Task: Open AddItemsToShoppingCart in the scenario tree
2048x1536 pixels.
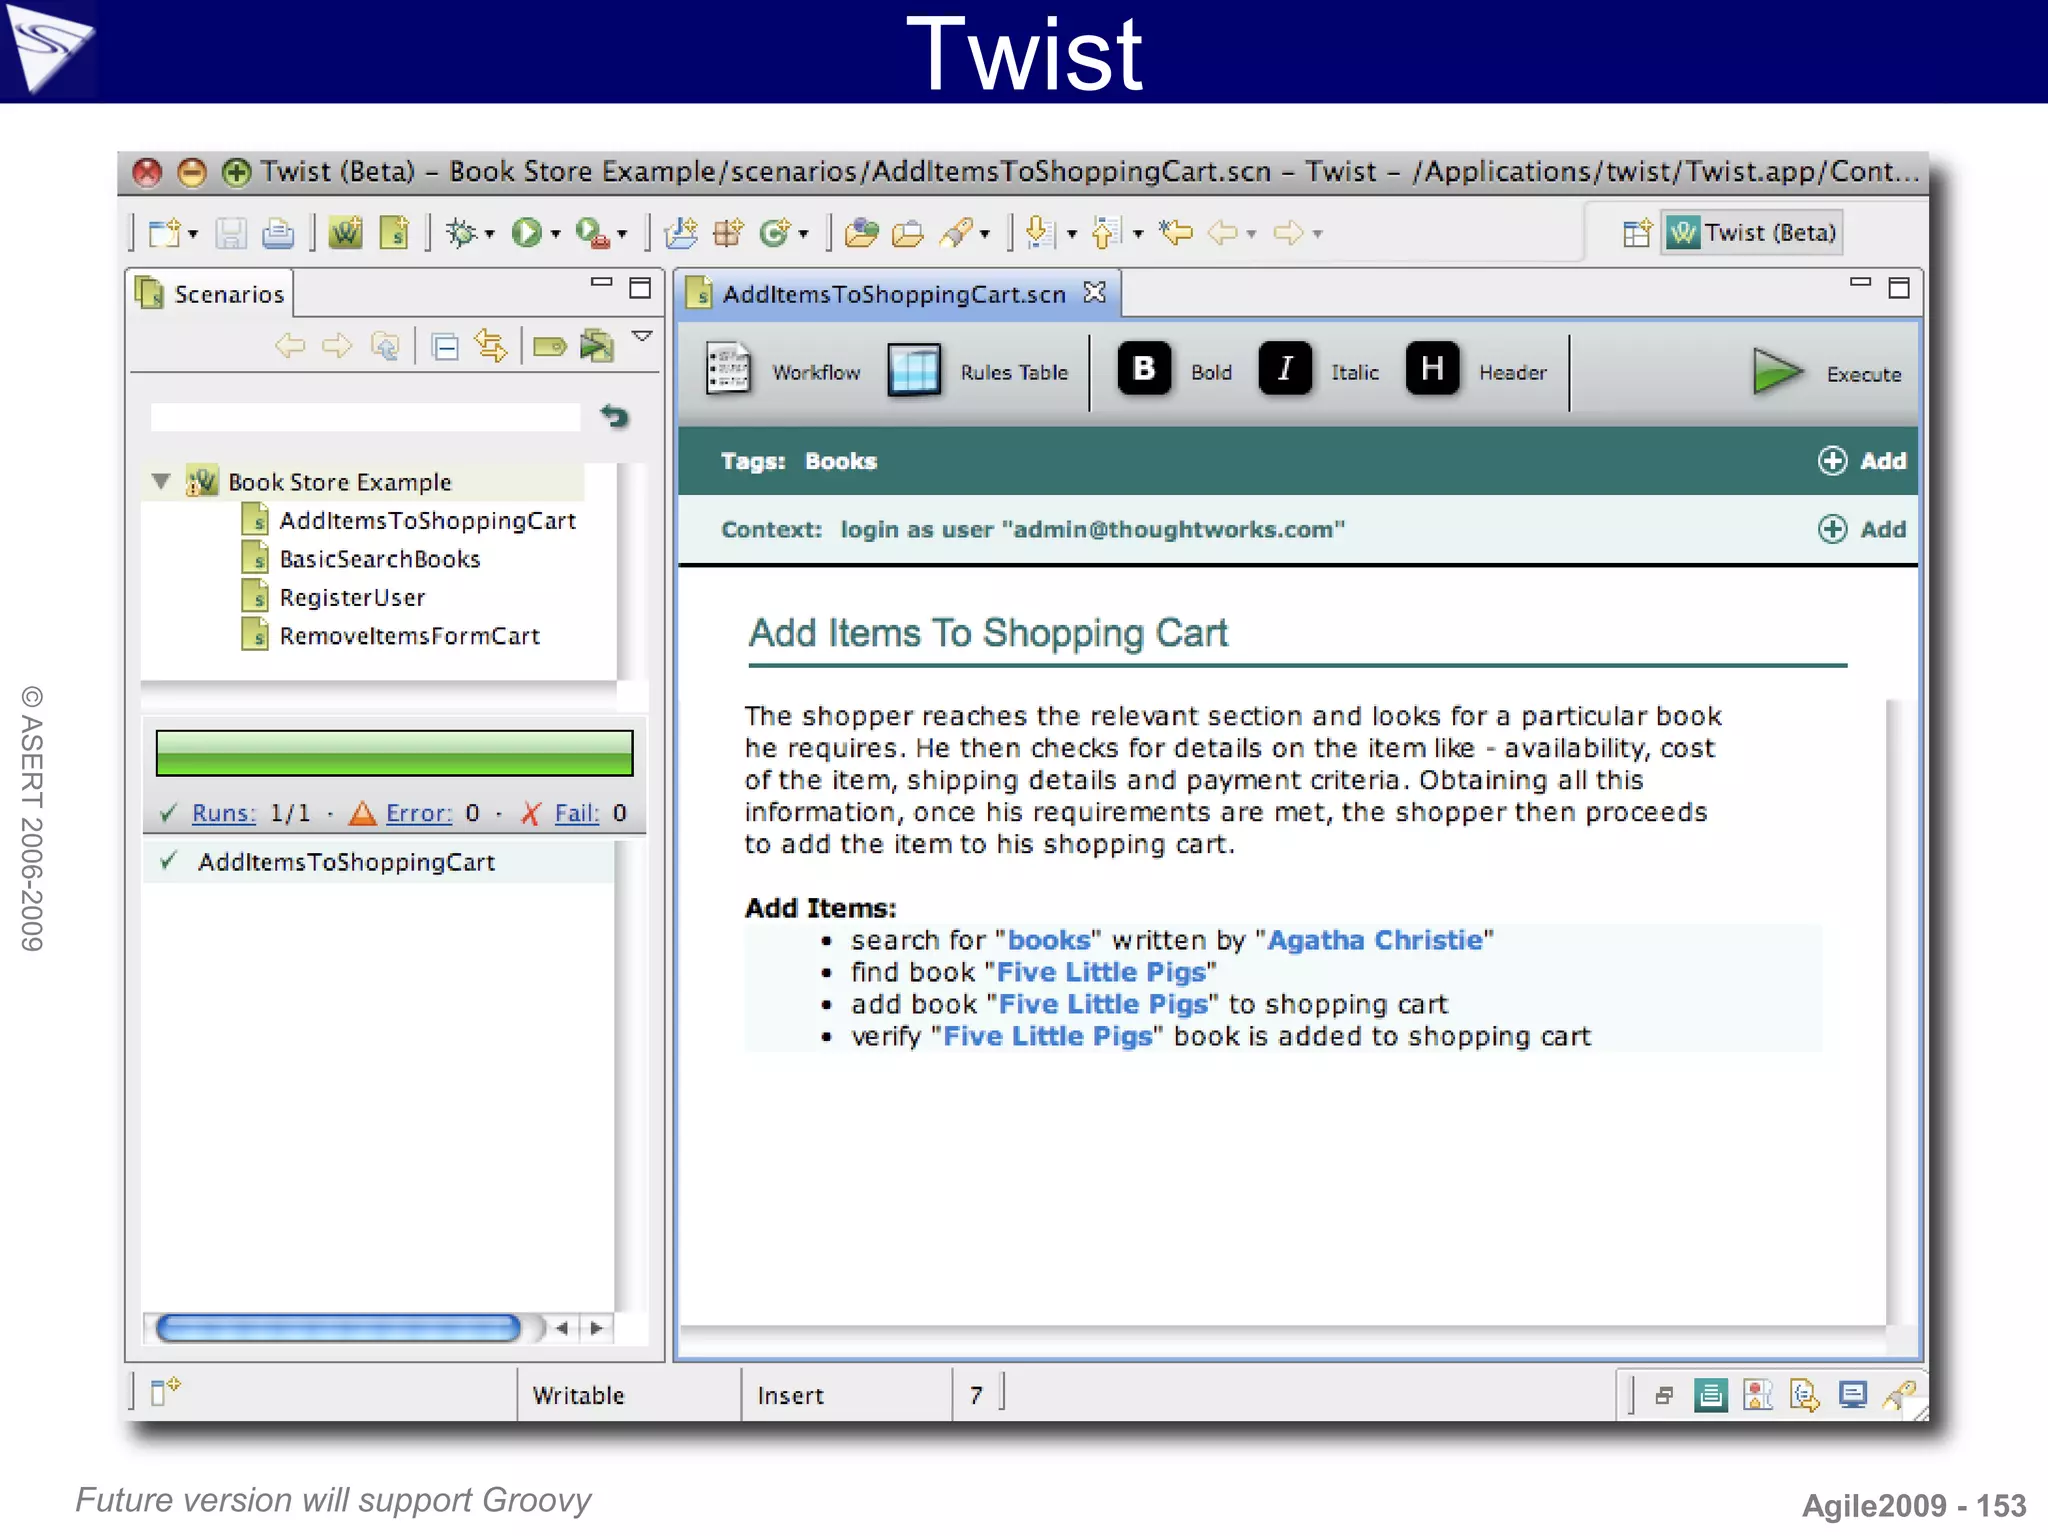Action: click(427, 521)
